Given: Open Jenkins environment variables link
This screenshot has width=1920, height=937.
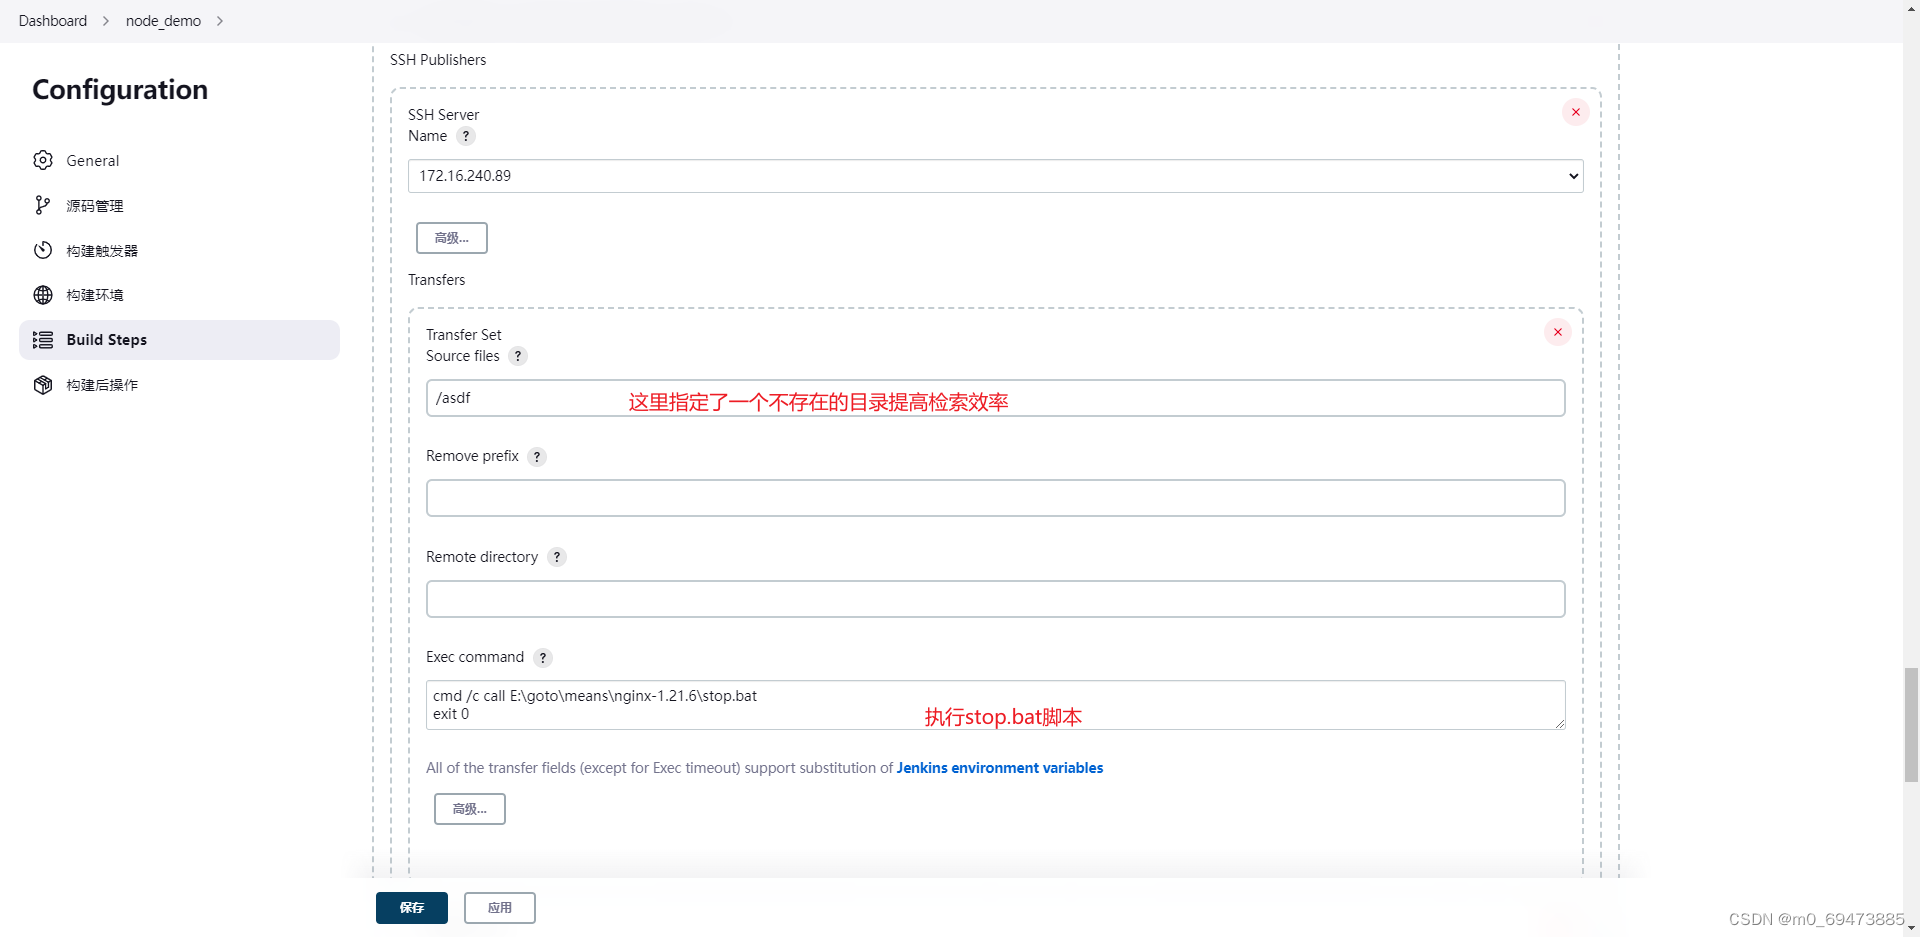Looking at the screenshot, I should point(999,768).
